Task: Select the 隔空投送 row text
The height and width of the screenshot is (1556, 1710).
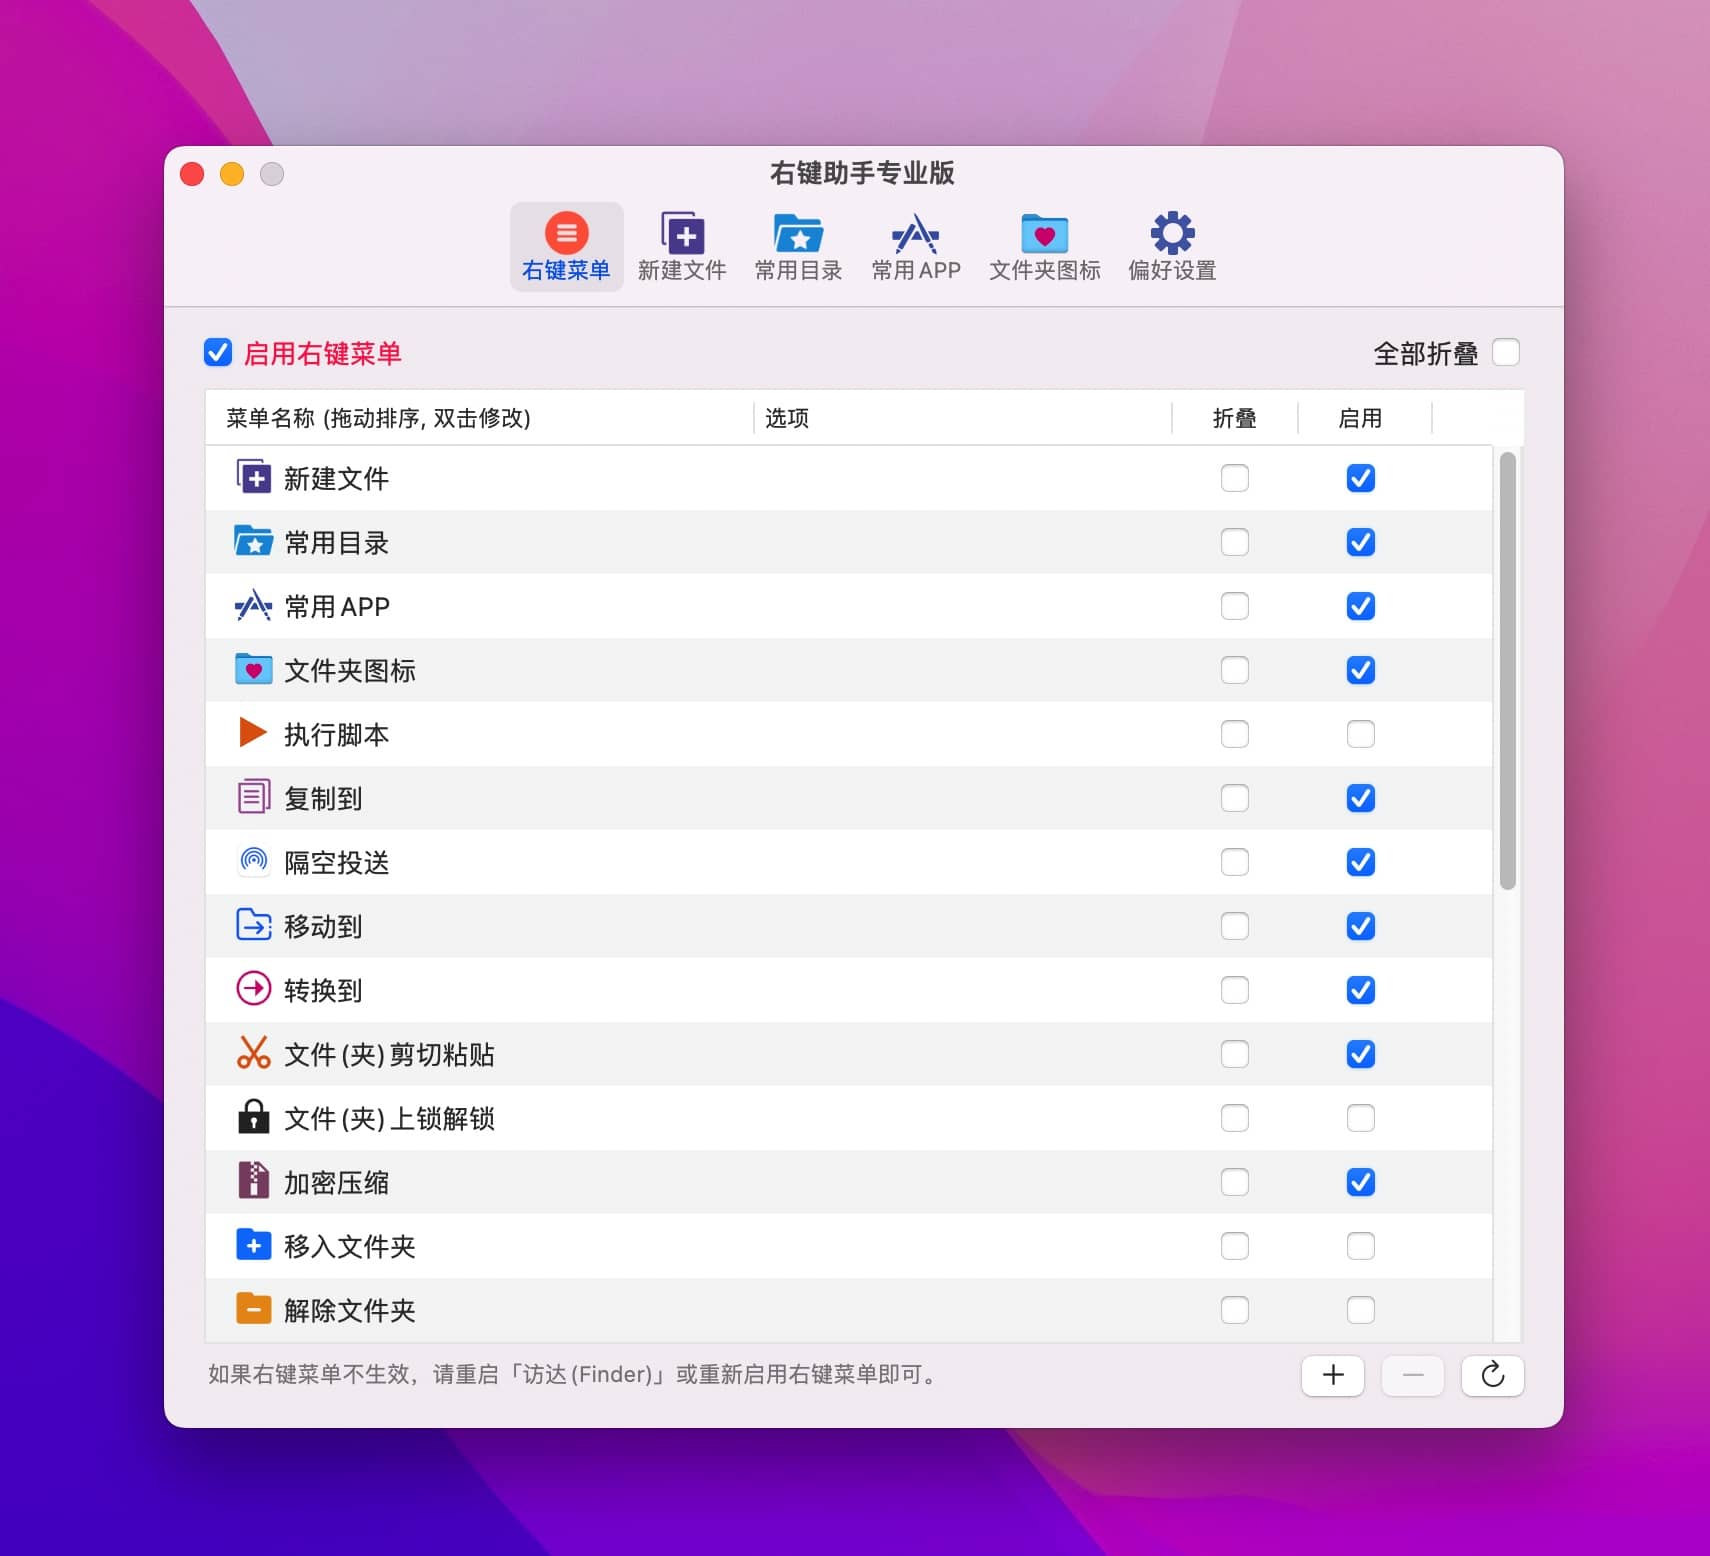Action: [x=336, y=862]
